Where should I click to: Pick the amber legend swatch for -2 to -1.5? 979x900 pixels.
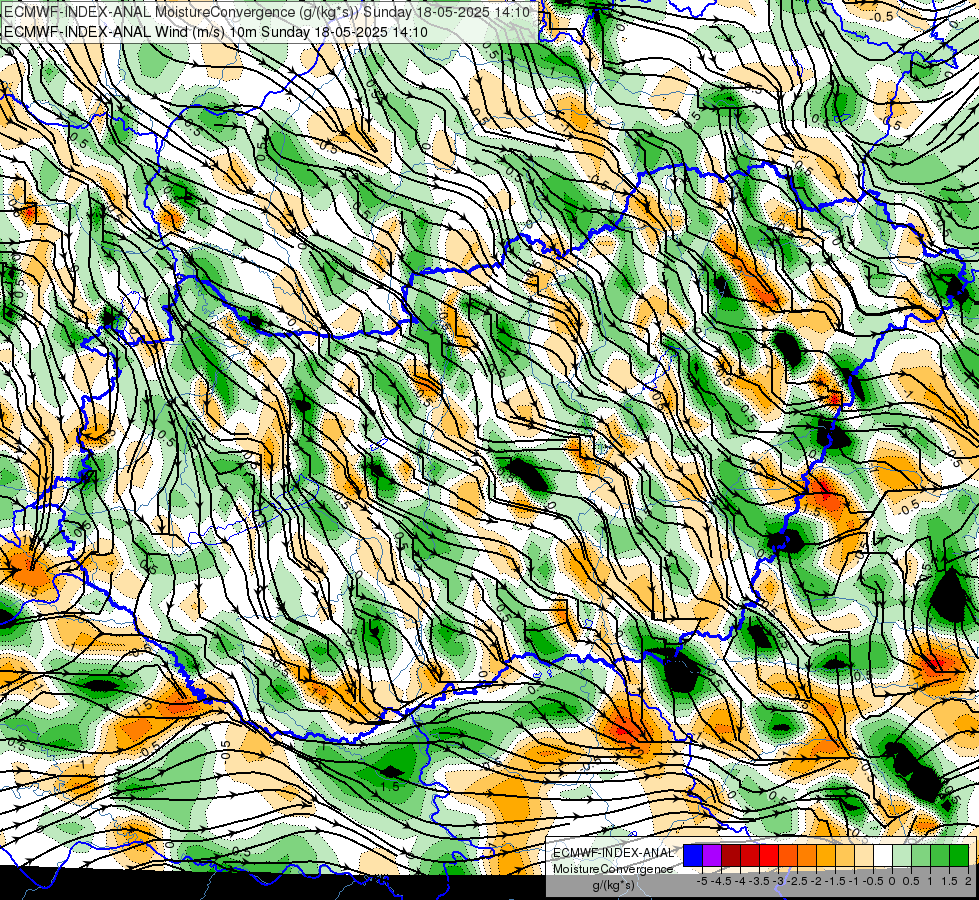[826, 855]
